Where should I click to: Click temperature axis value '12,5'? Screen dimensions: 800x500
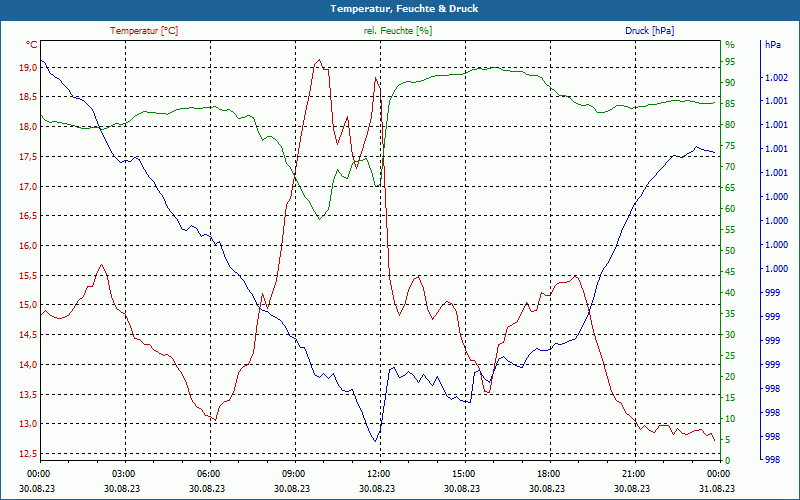point(29,454)
